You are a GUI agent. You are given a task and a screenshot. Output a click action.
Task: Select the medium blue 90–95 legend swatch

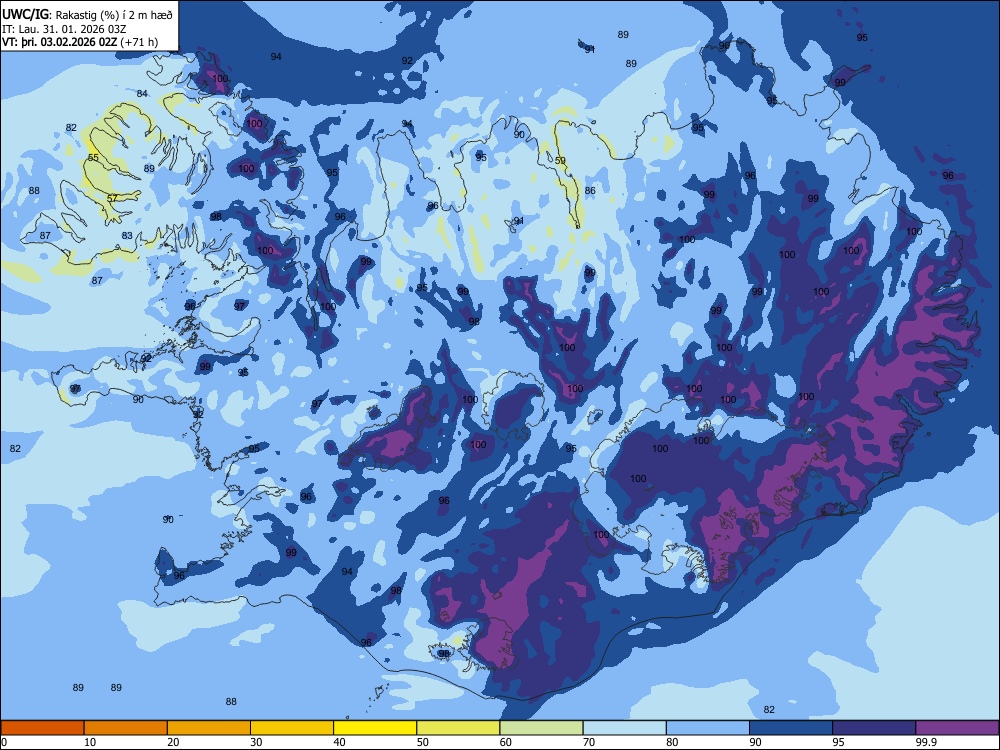(791, 728)
